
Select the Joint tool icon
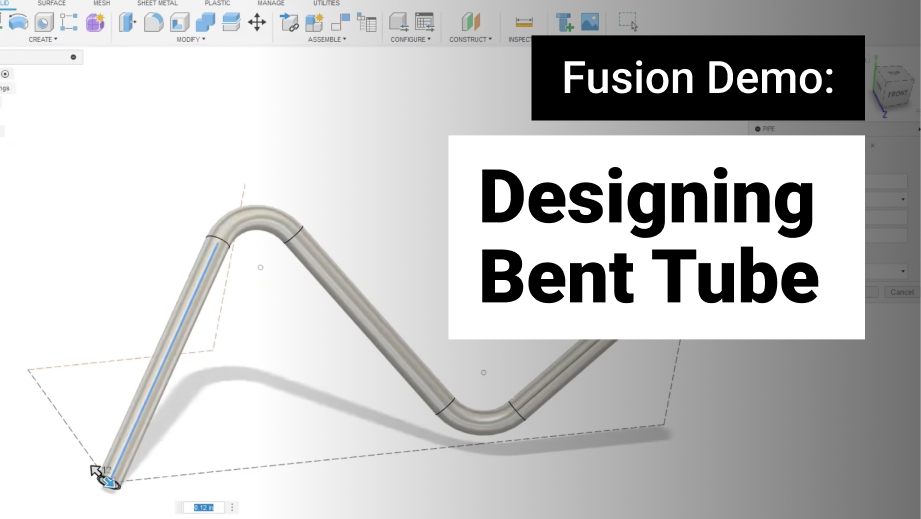341,22
